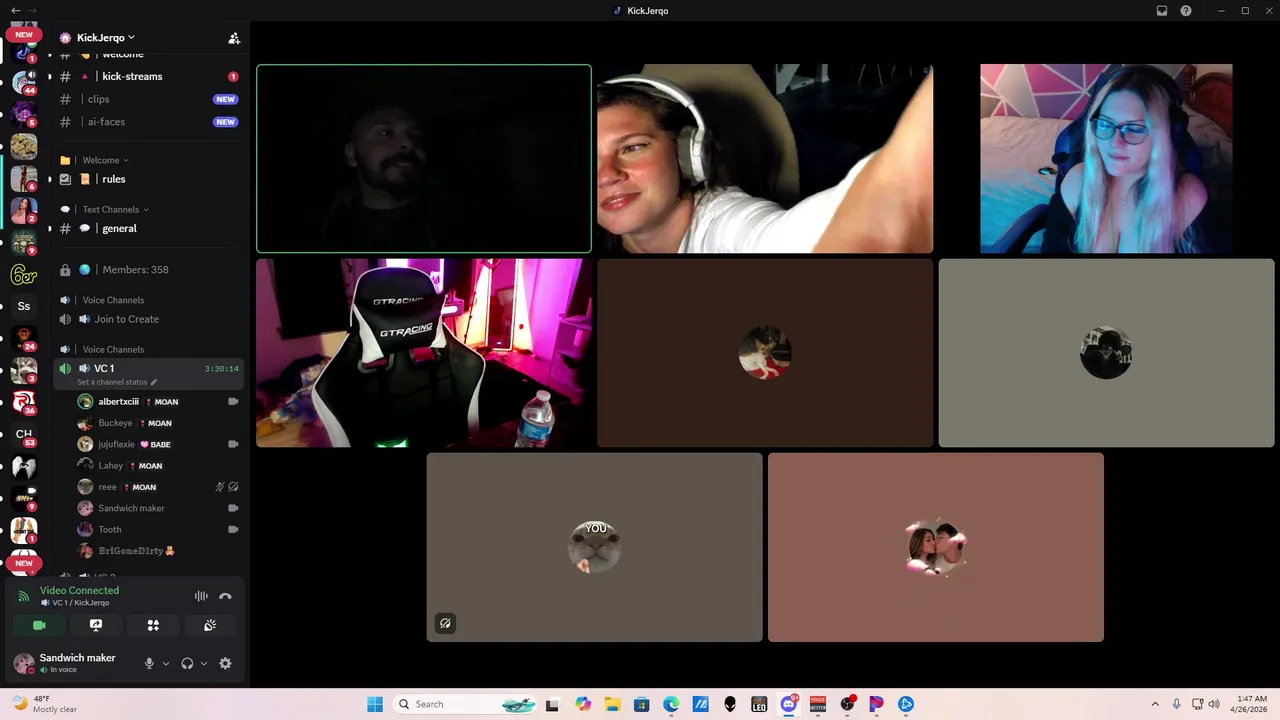Start an activity from the voice panel
The width and height of the screenshot is (1280, 720).
tap(153, 625)
